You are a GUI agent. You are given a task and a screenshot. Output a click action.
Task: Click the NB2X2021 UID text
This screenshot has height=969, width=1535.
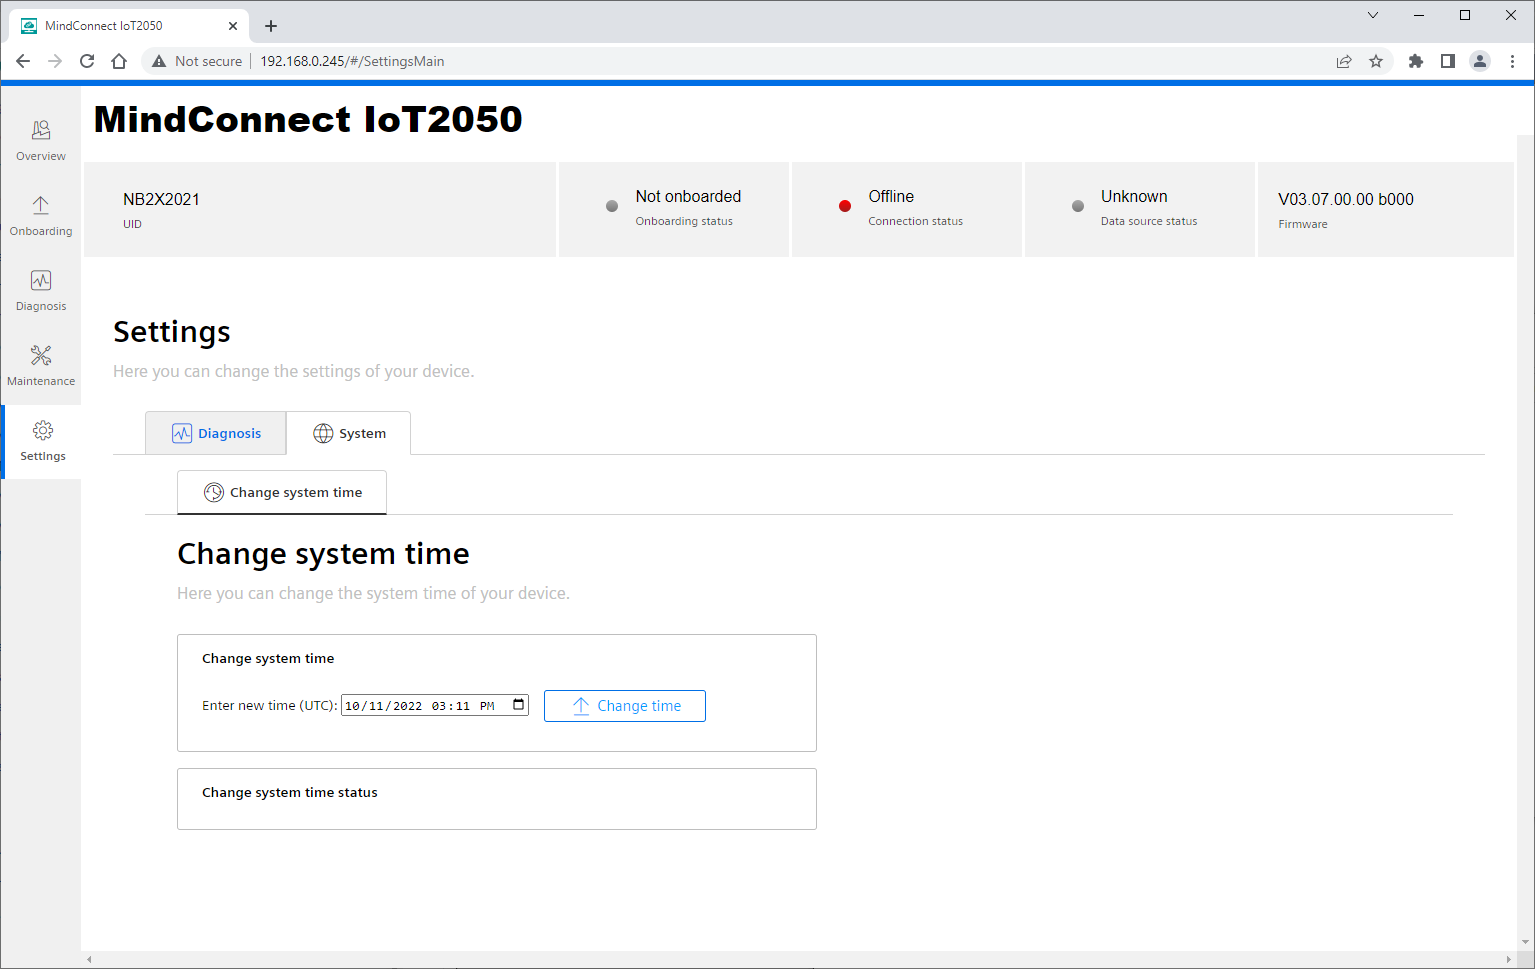pos(161,199)
